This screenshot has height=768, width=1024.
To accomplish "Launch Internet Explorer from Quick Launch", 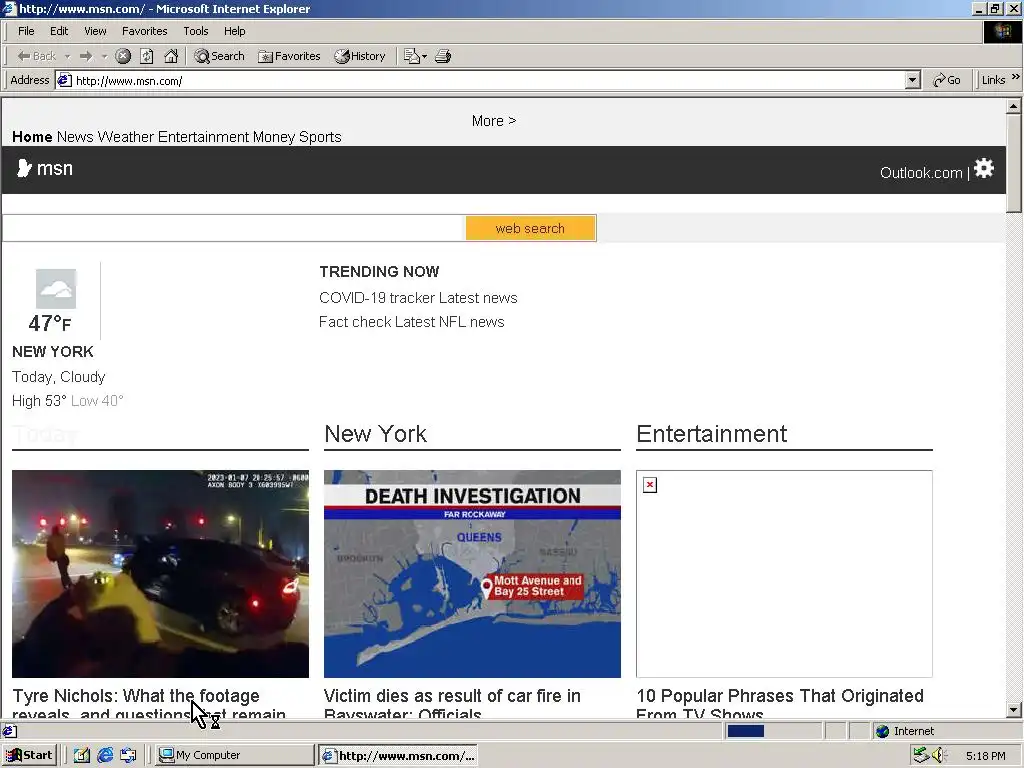I will (105, 755).
